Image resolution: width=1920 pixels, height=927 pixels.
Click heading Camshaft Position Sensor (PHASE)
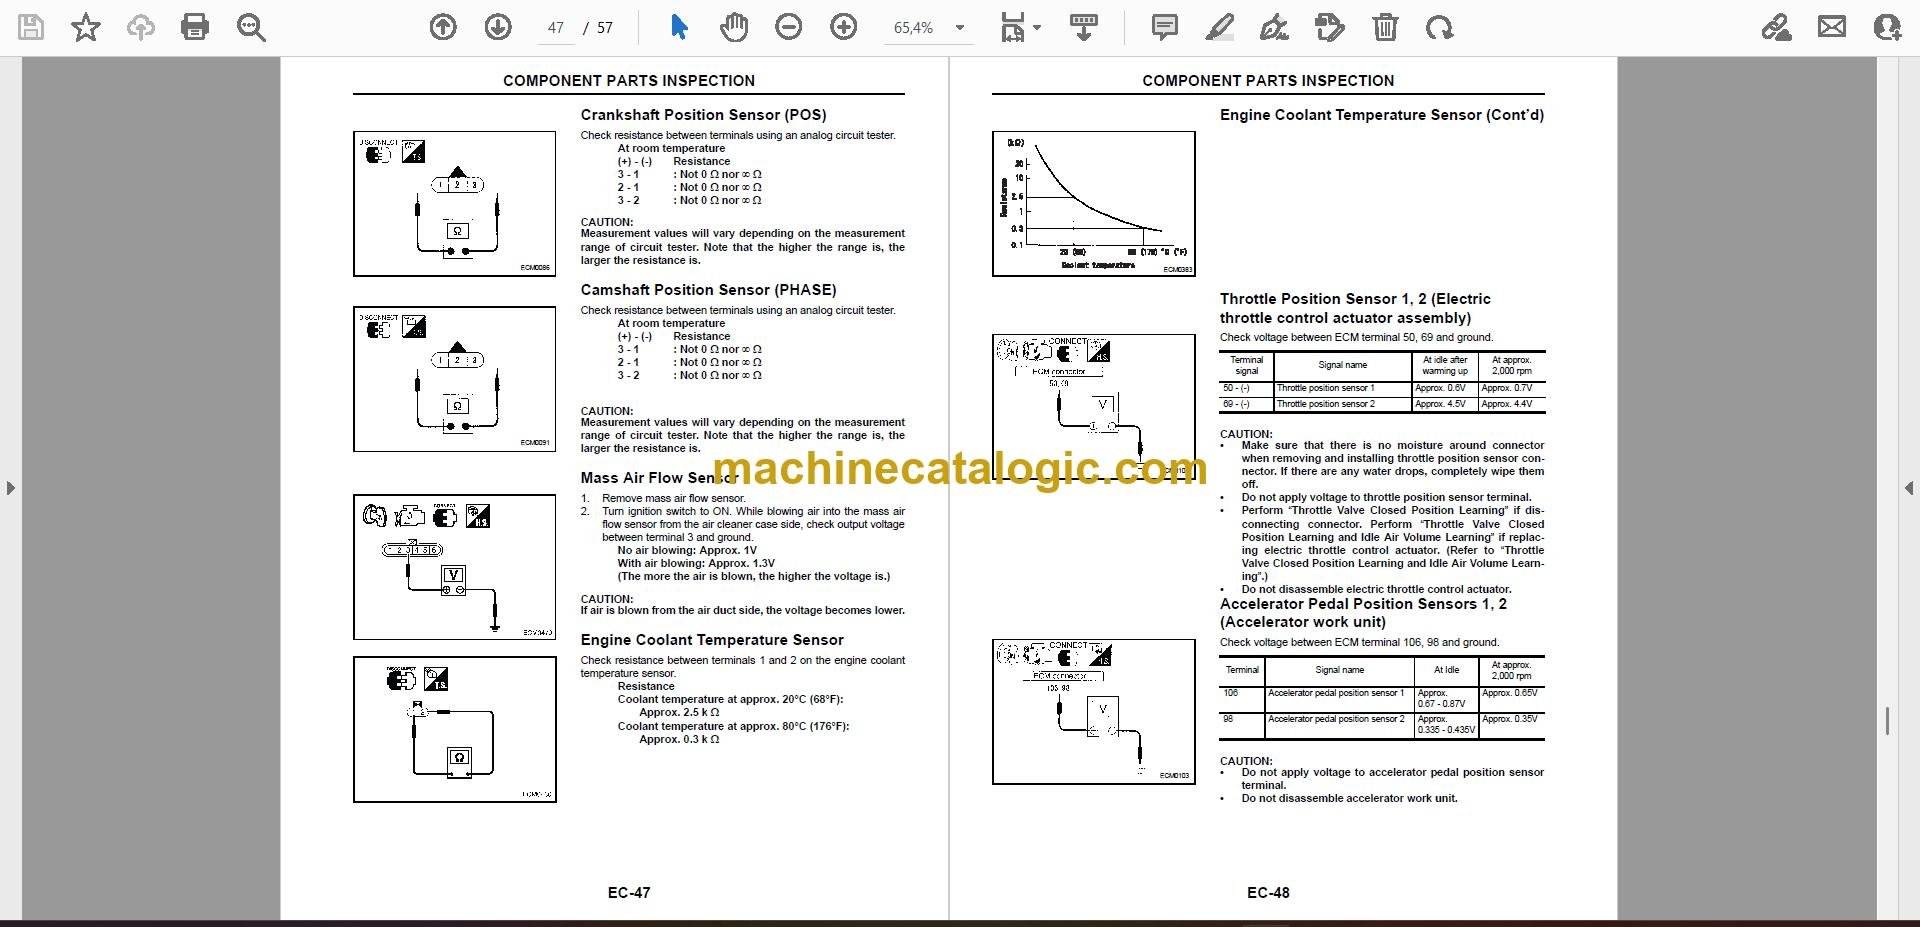[x=708, y=290]
